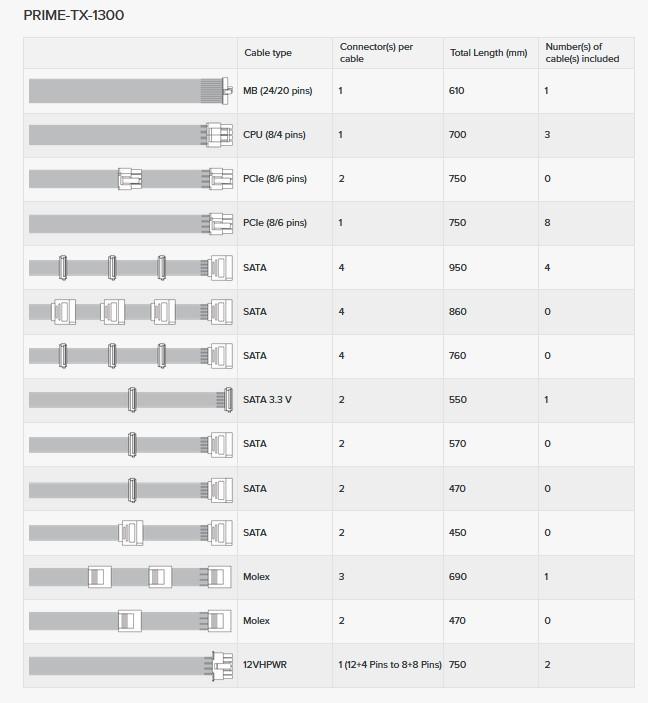Click the PRIME-TX-1300 heading

tap(74, 16)
